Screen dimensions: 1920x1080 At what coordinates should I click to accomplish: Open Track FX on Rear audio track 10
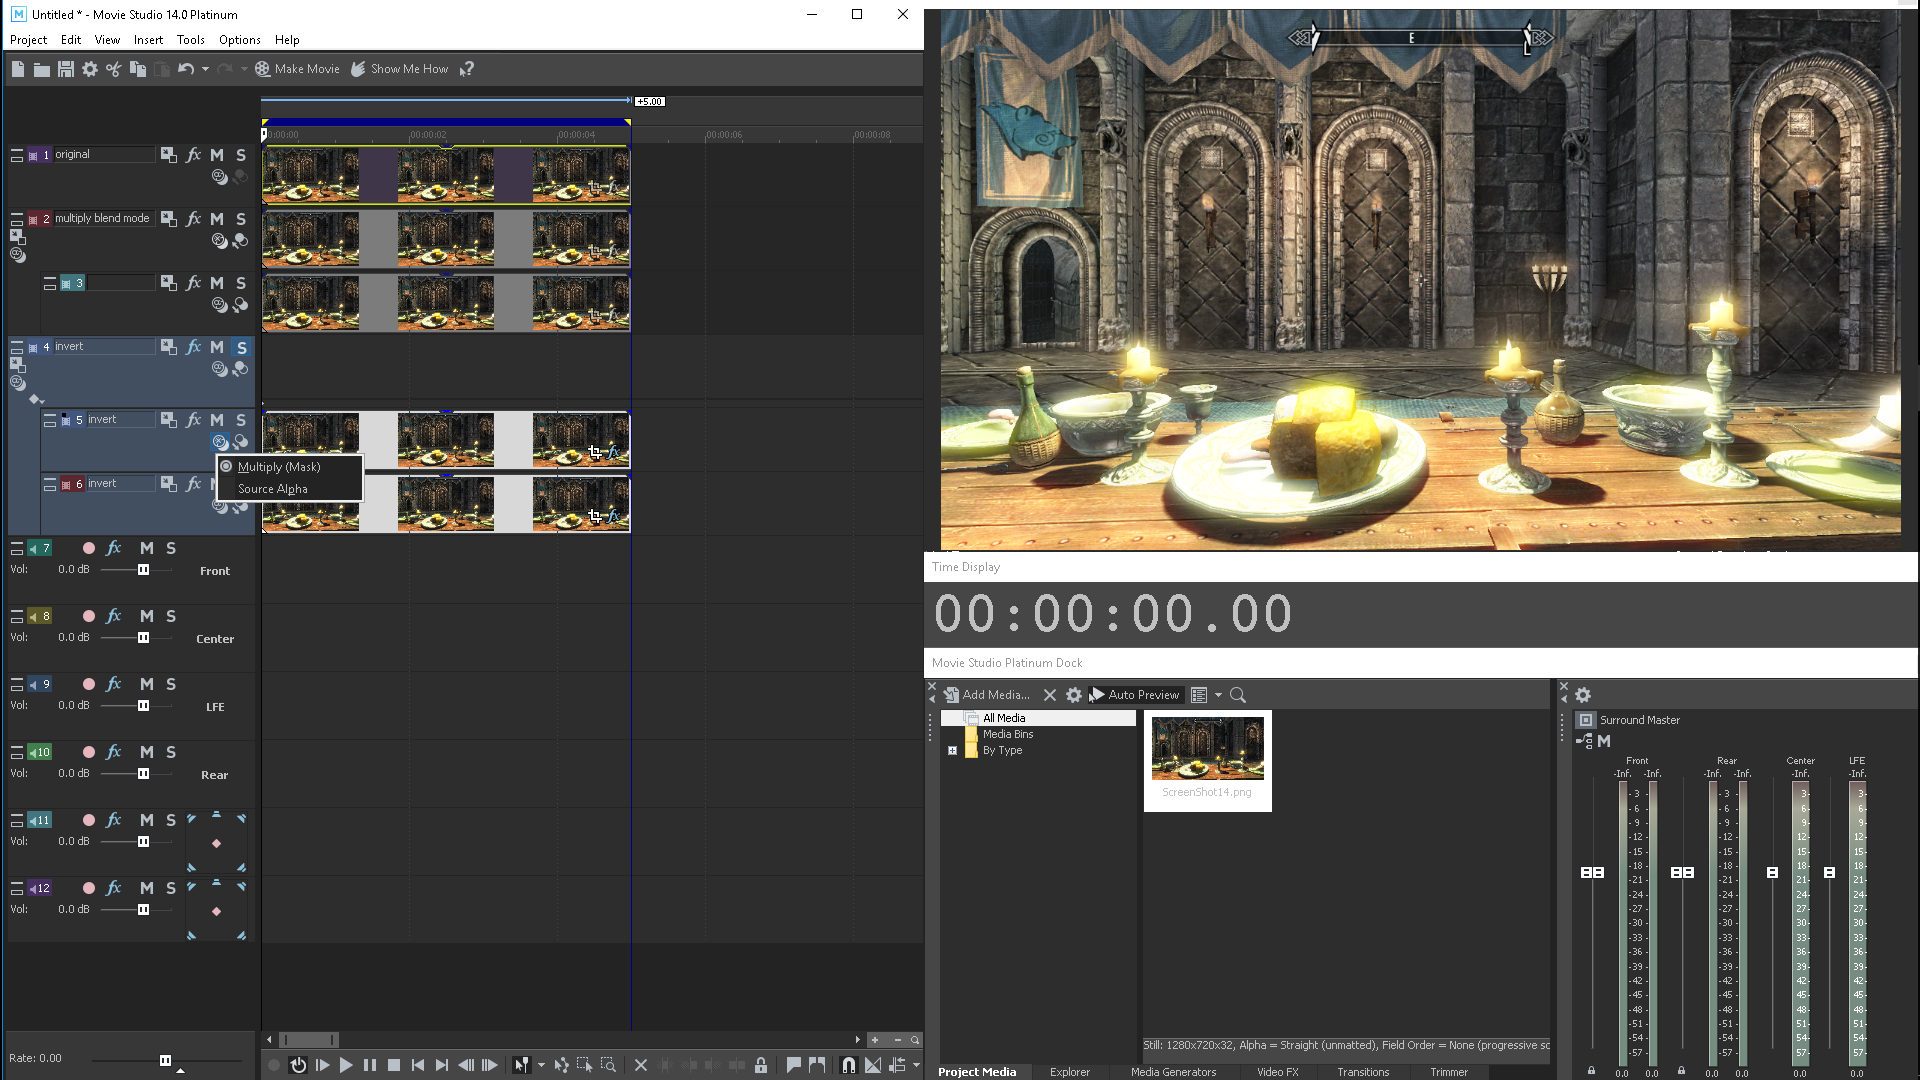[114, 752]
